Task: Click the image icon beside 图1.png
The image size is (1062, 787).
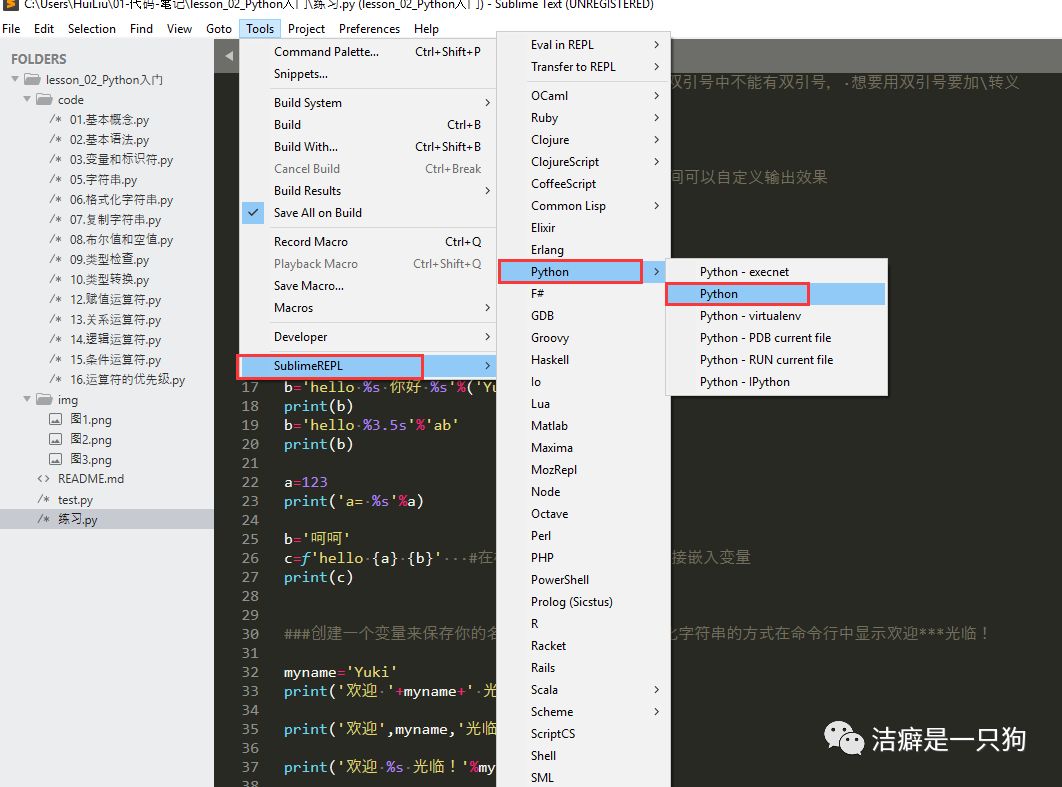Action: click(56, 419)
